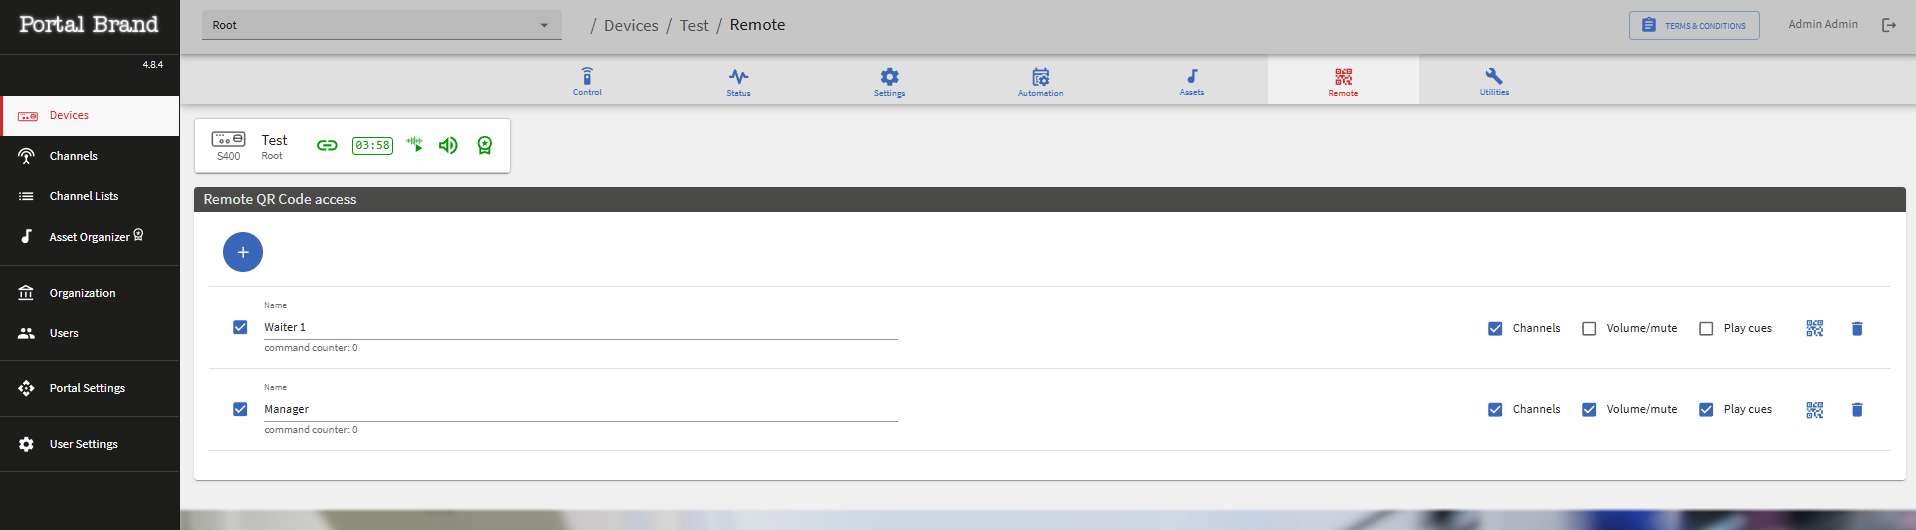
Task: Uncheck Channels for Waiter 1
Action: coord(1495,328)
